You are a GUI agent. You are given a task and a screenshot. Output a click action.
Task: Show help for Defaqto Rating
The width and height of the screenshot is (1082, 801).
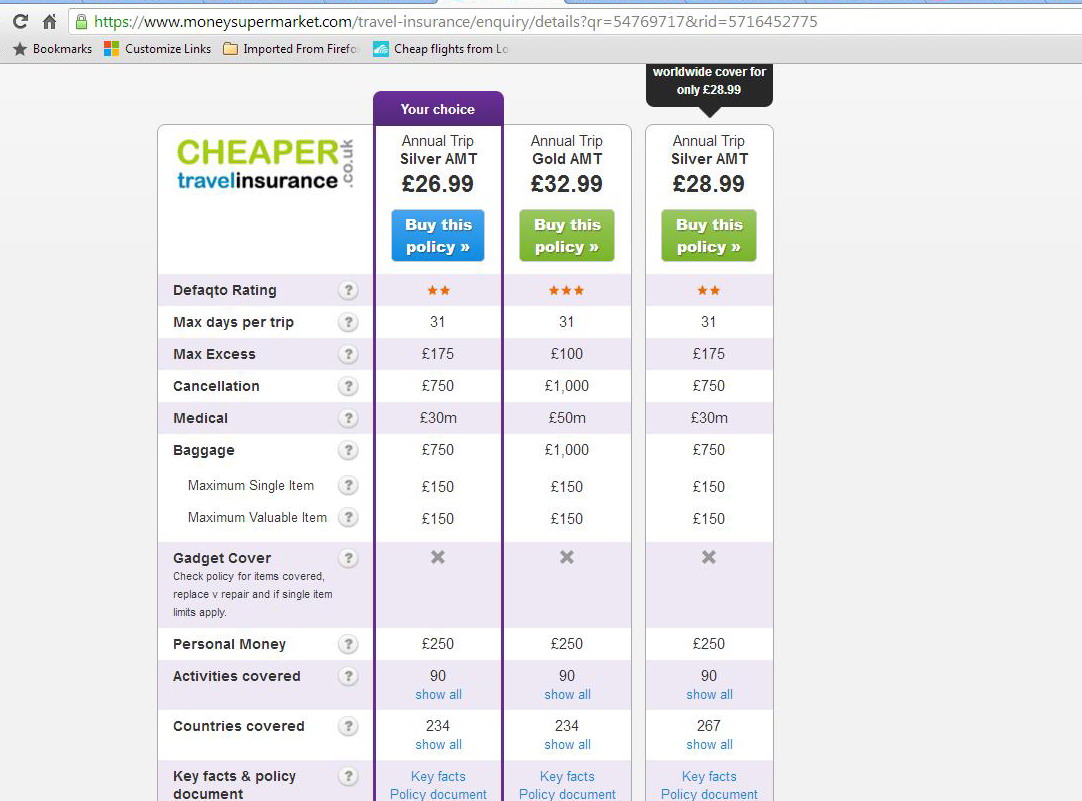[x=348, y=290]
